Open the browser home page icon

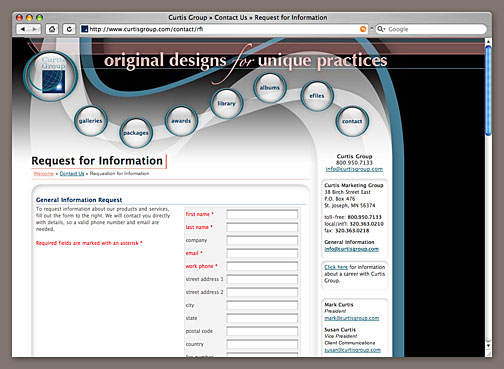[x=52, y=29]
